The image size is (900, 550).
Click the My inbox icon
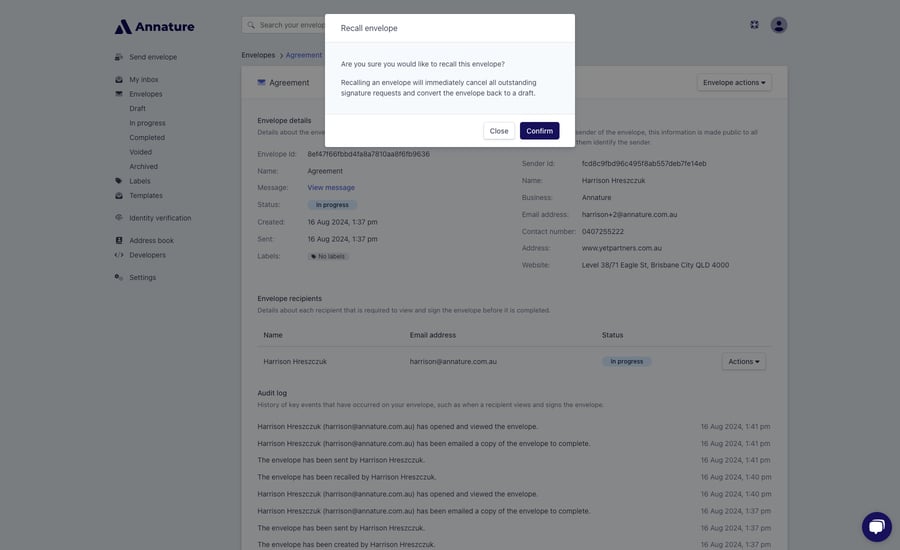119,79
